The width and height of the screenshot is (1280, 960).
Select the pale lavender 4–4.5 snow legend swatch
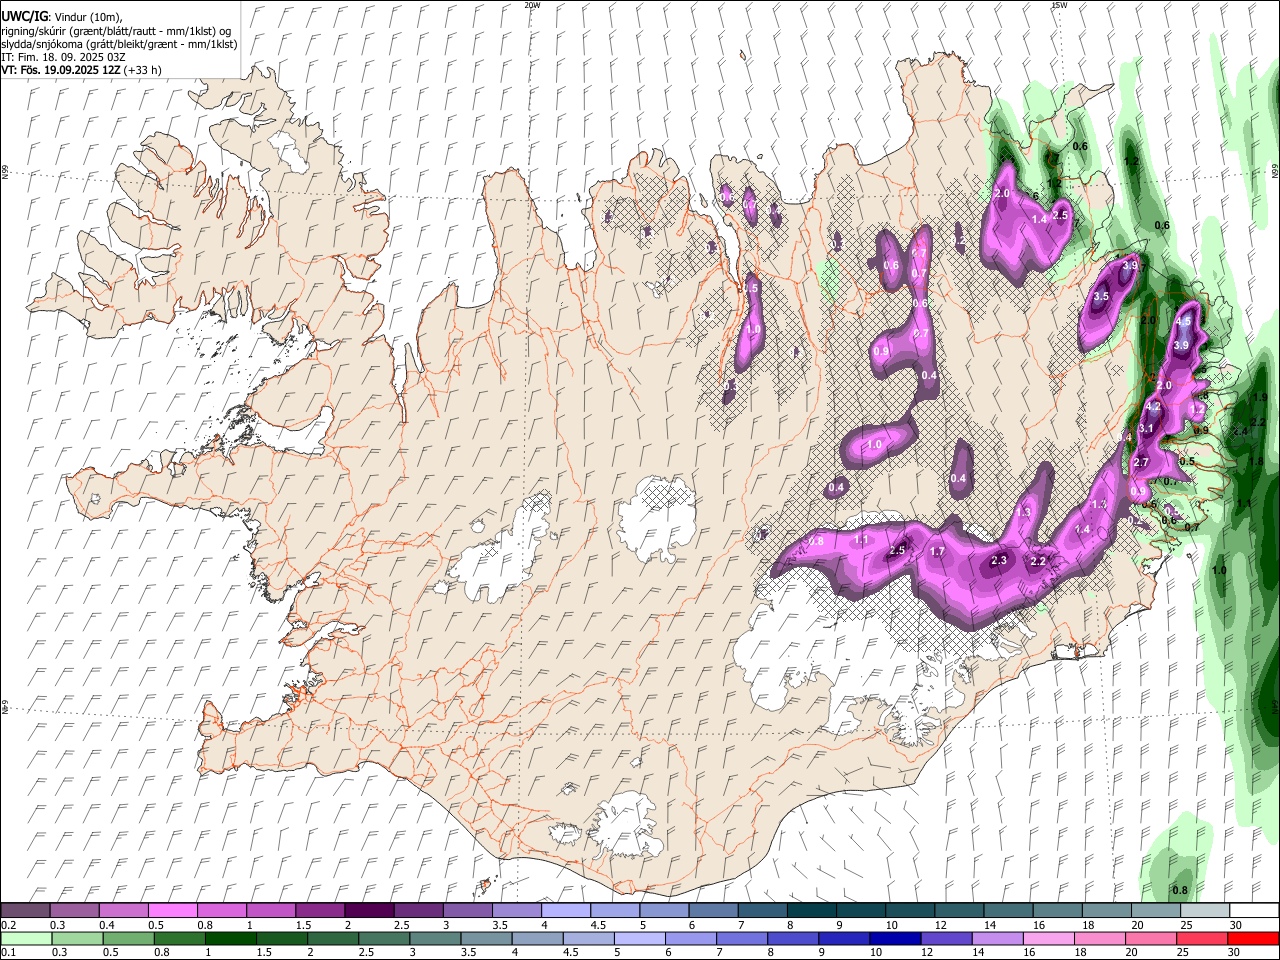(566, 910)
